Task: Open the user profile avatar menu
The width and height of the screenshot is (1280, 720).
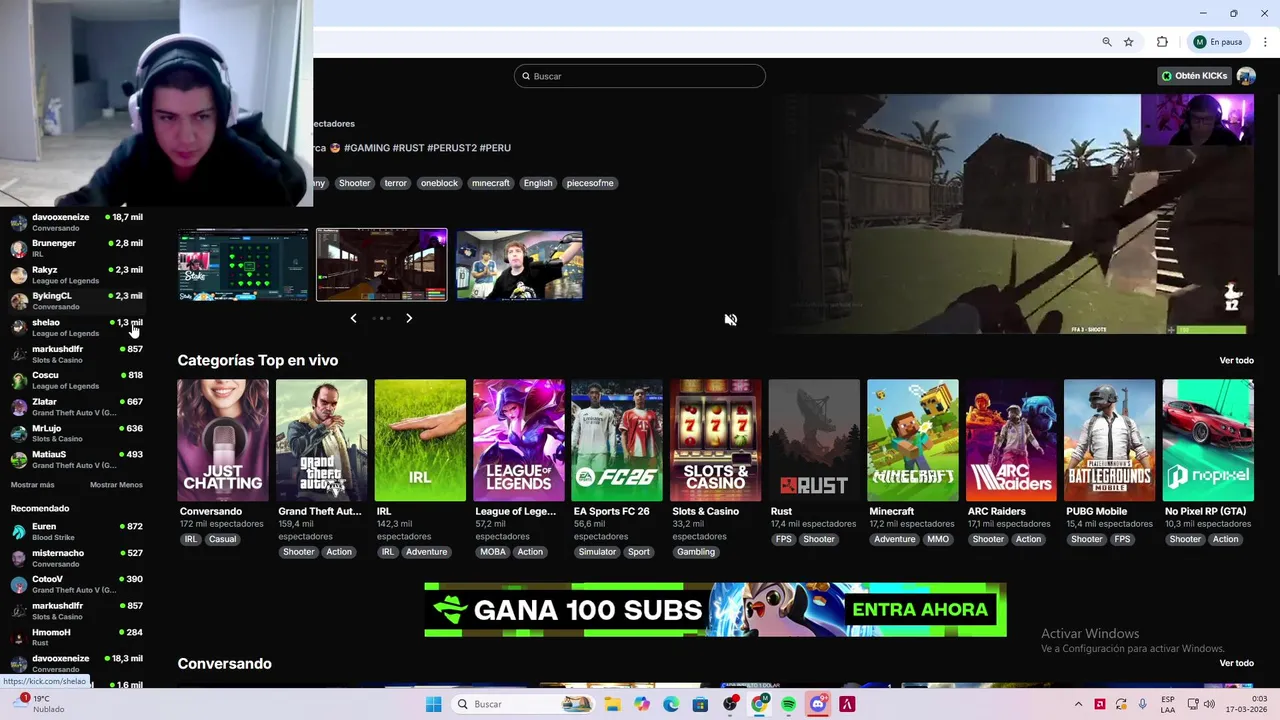Action: [x=1246, y=76]
